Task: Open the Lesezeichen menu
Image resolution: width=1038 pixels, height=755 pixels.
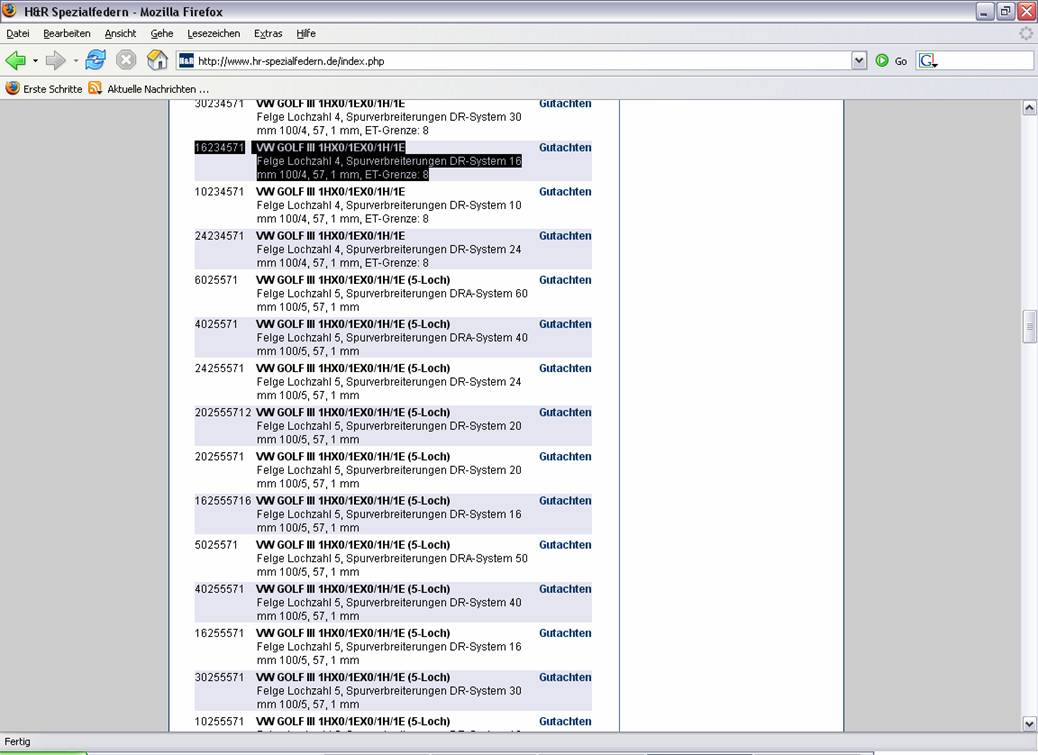Action: [x=213, y=33]
